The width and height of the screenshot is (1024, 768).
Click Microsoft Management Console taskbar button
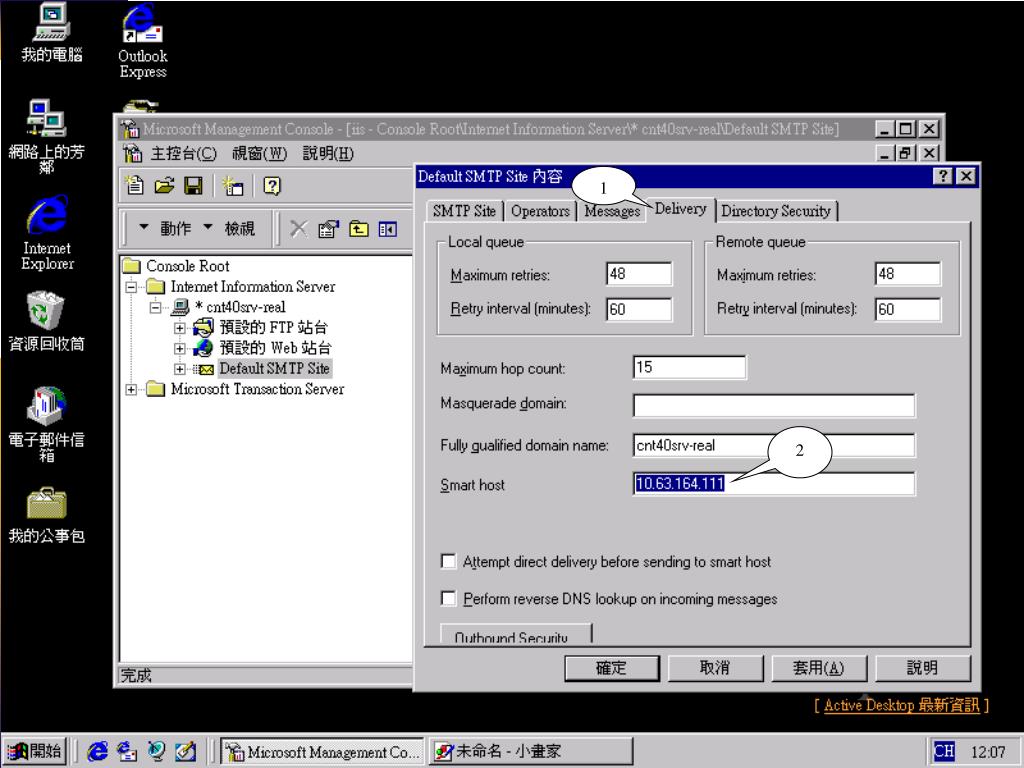(x=323, y=751)
